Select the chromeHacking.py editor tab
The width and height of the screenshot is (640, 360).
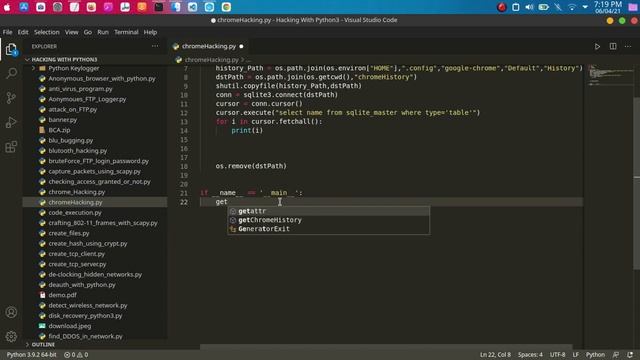point(209,47)
